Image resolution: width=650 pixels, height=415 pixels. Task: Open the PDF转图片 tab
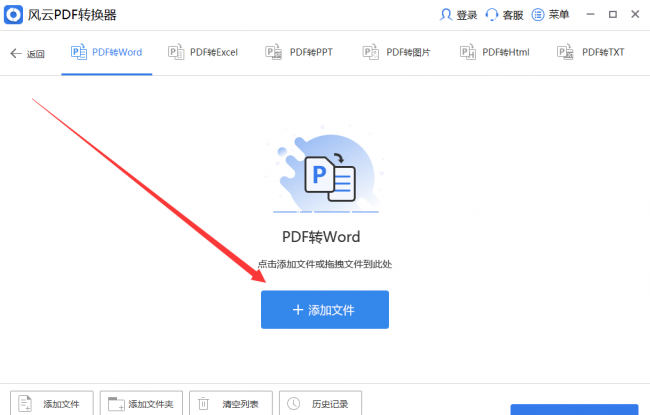click(396, 53)
